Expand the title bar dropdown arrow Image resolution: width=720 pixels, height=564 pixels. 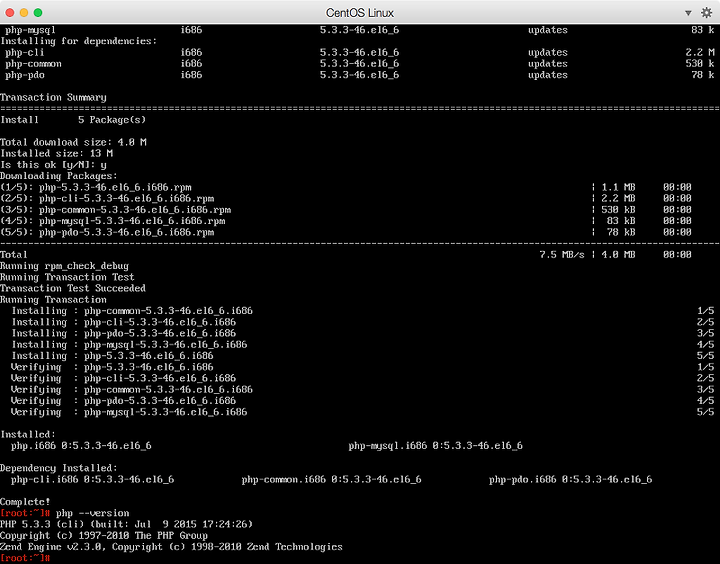688,13
